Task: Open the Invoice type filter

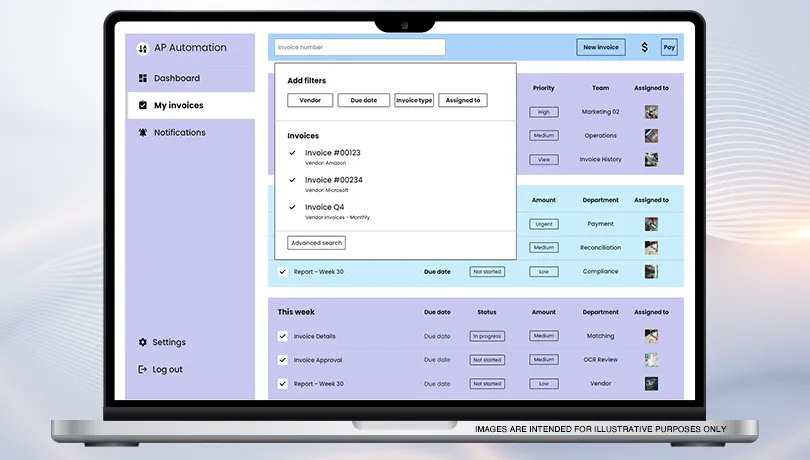Action: (x=414, y=100)
